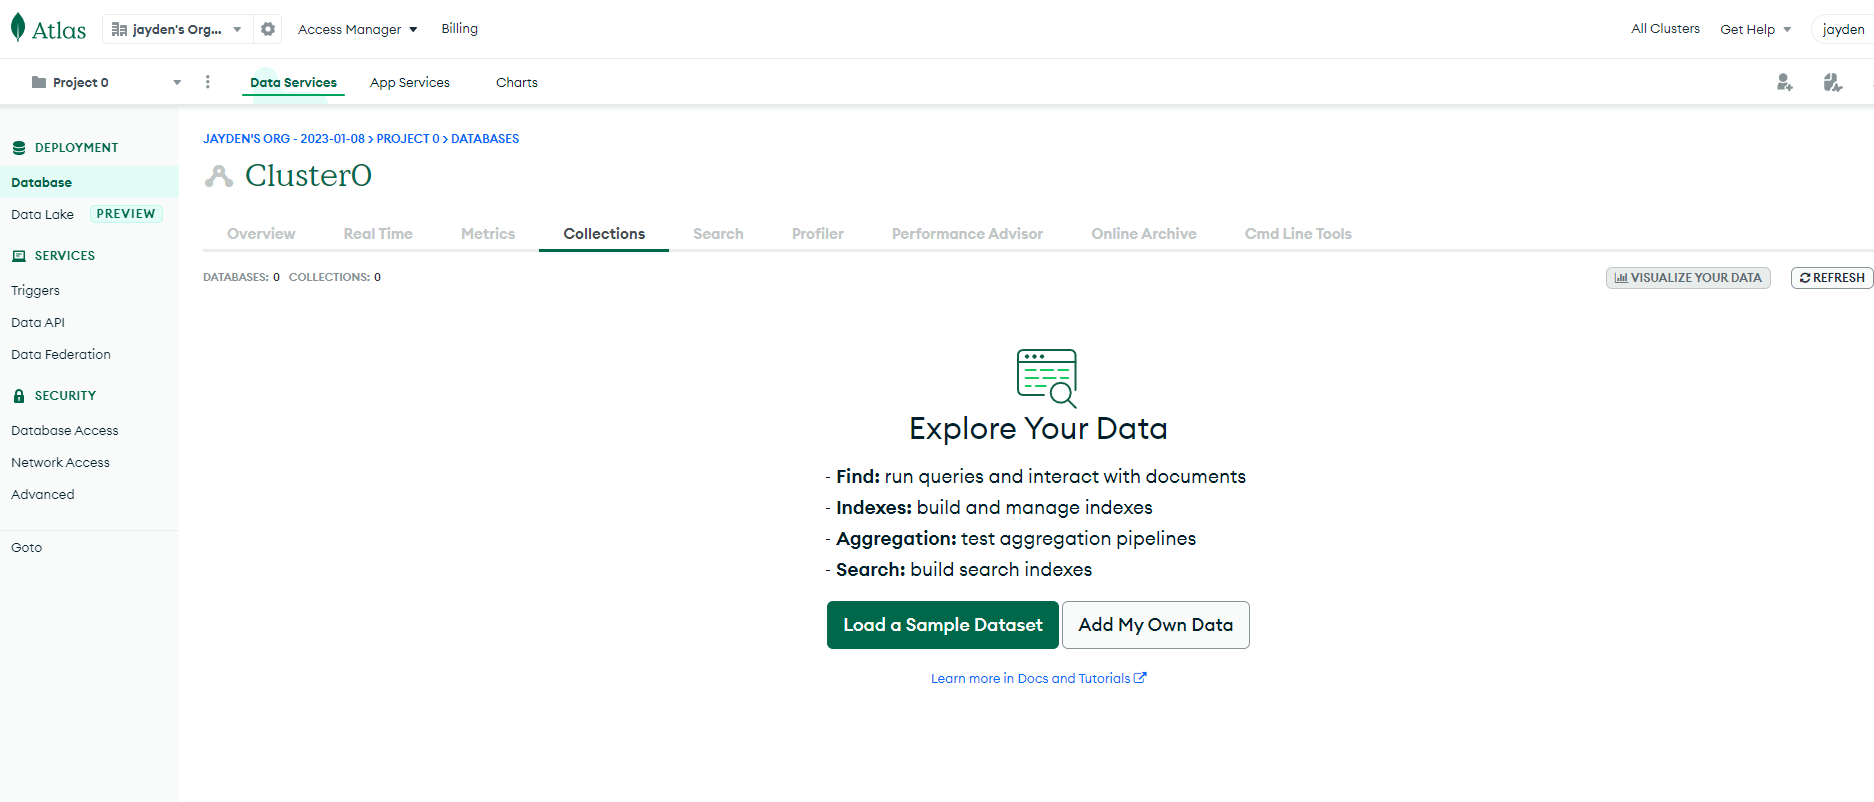Open the Access Manager dropdown

click(358, 29)
